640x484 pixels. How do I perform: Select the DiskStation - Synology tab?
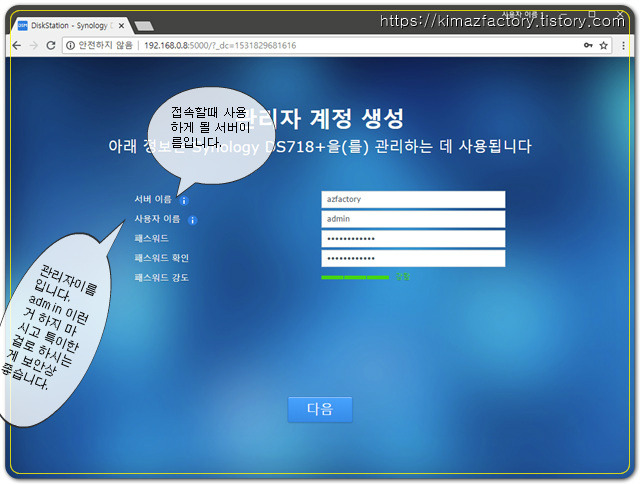(x=71, y=26)
